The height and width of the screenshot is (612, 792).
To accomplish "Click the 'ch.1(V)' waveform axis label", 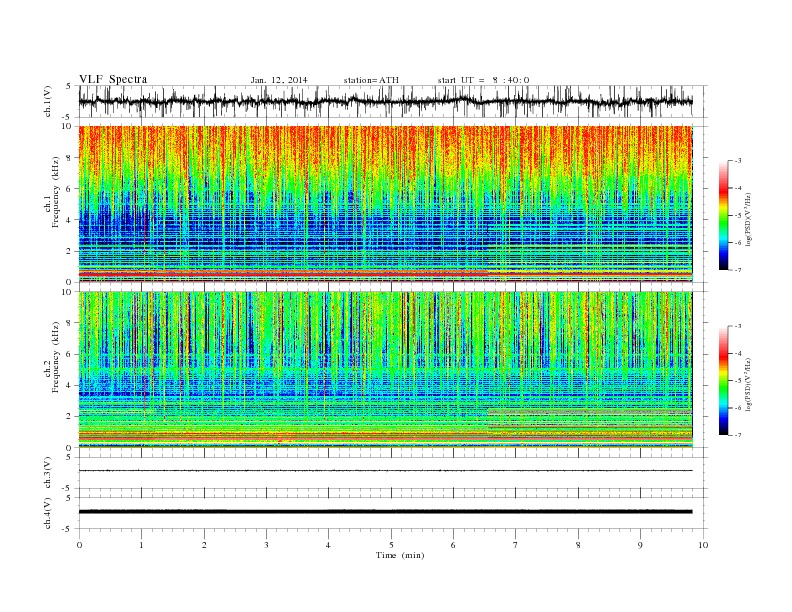I will point(48,101).
